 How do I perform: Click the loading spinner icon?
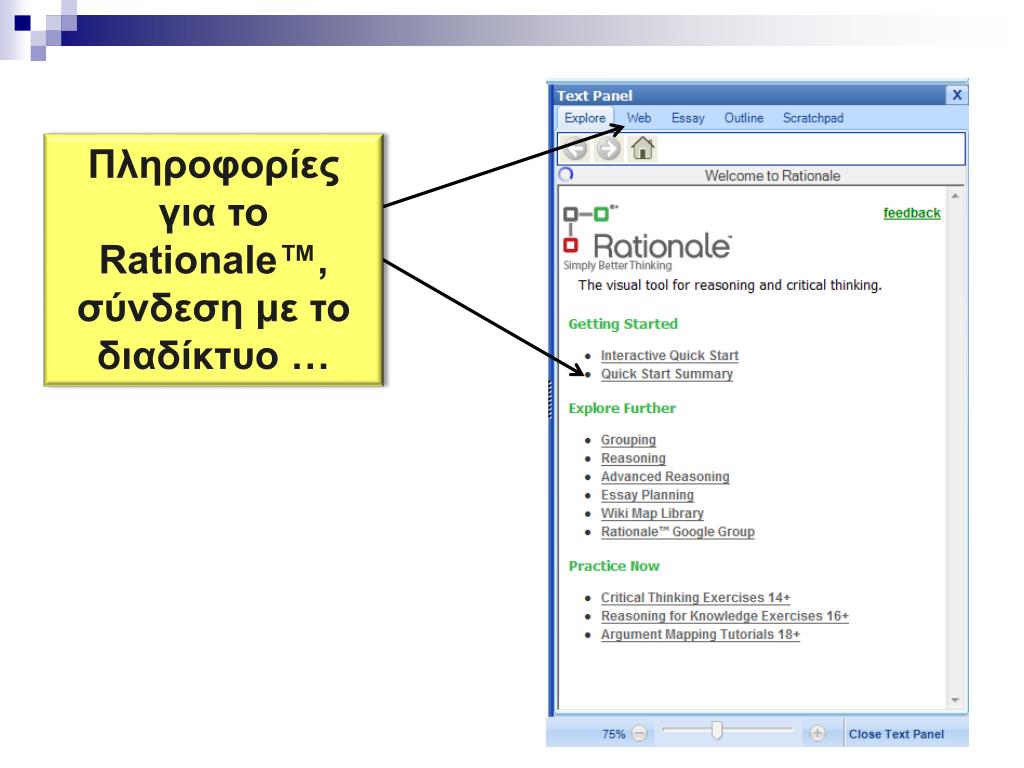[566, 174]
